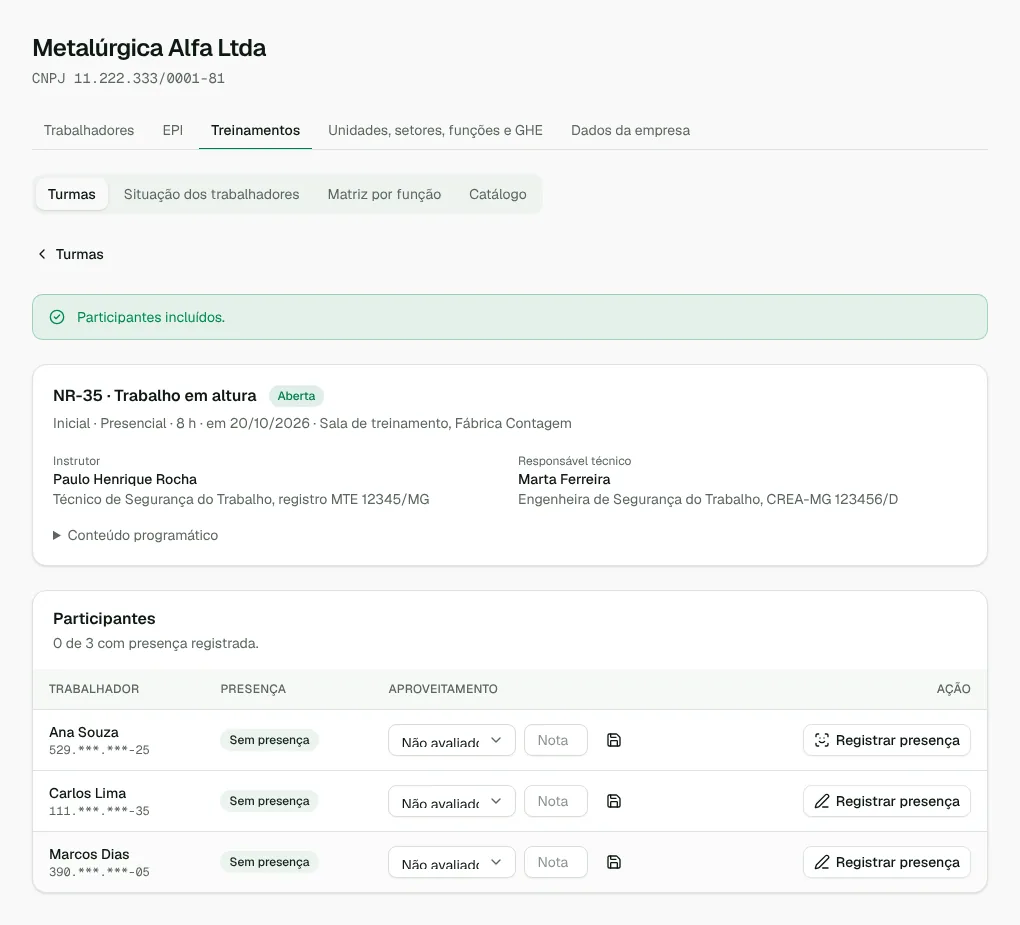The image size is (1020, 925).
Task: Open Marcos Dias's aproveitamento dropdown
Action: pyautogui.click(x=452, y=863)
